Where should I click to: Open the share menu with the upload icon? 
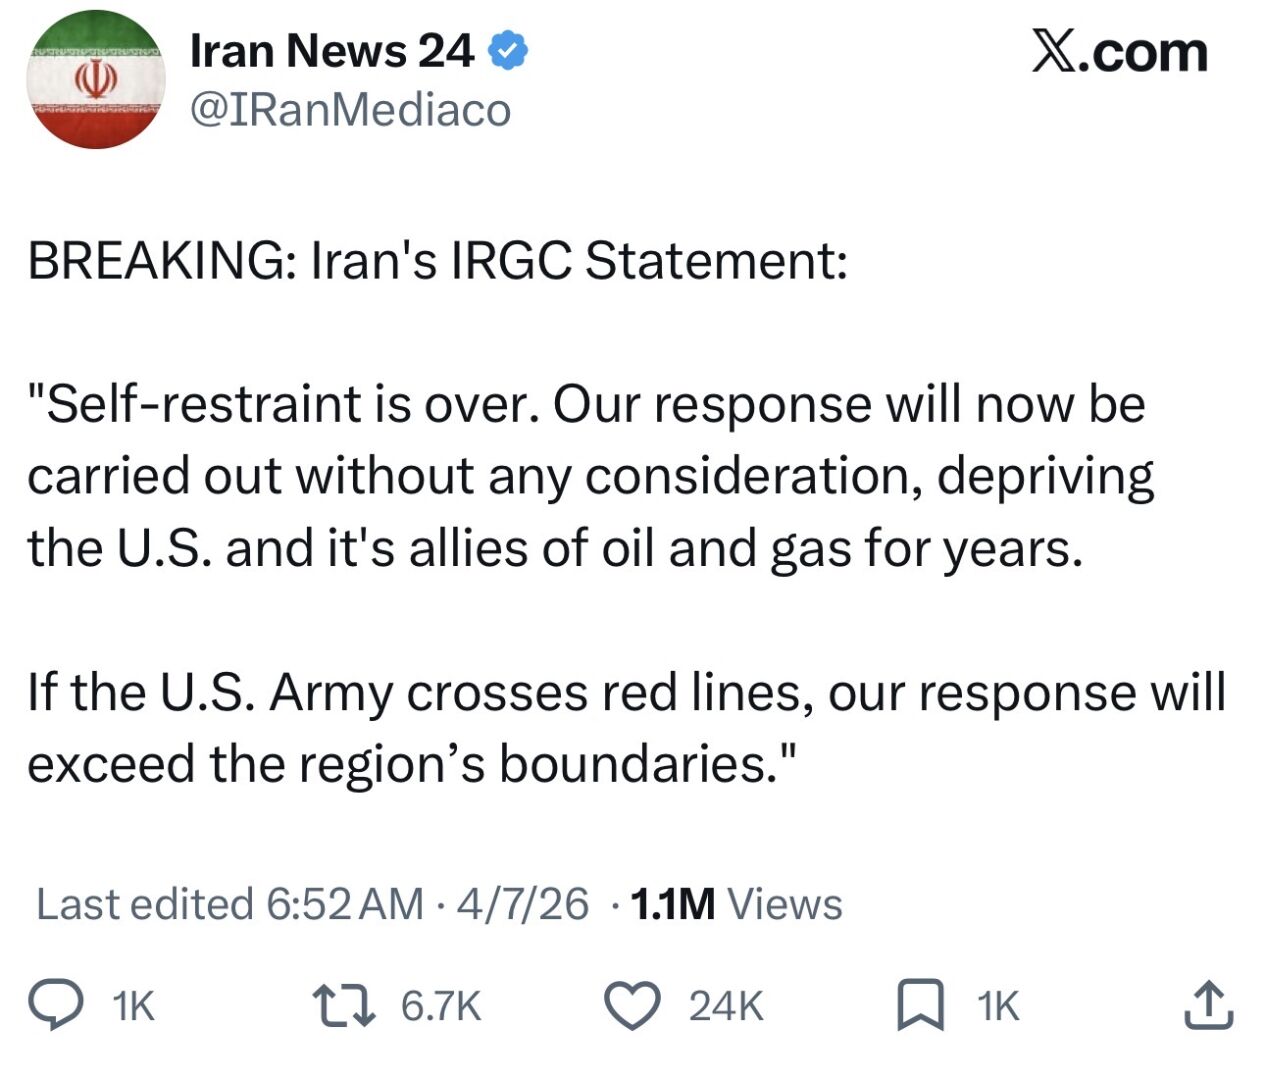[x=1208, y=1005]
